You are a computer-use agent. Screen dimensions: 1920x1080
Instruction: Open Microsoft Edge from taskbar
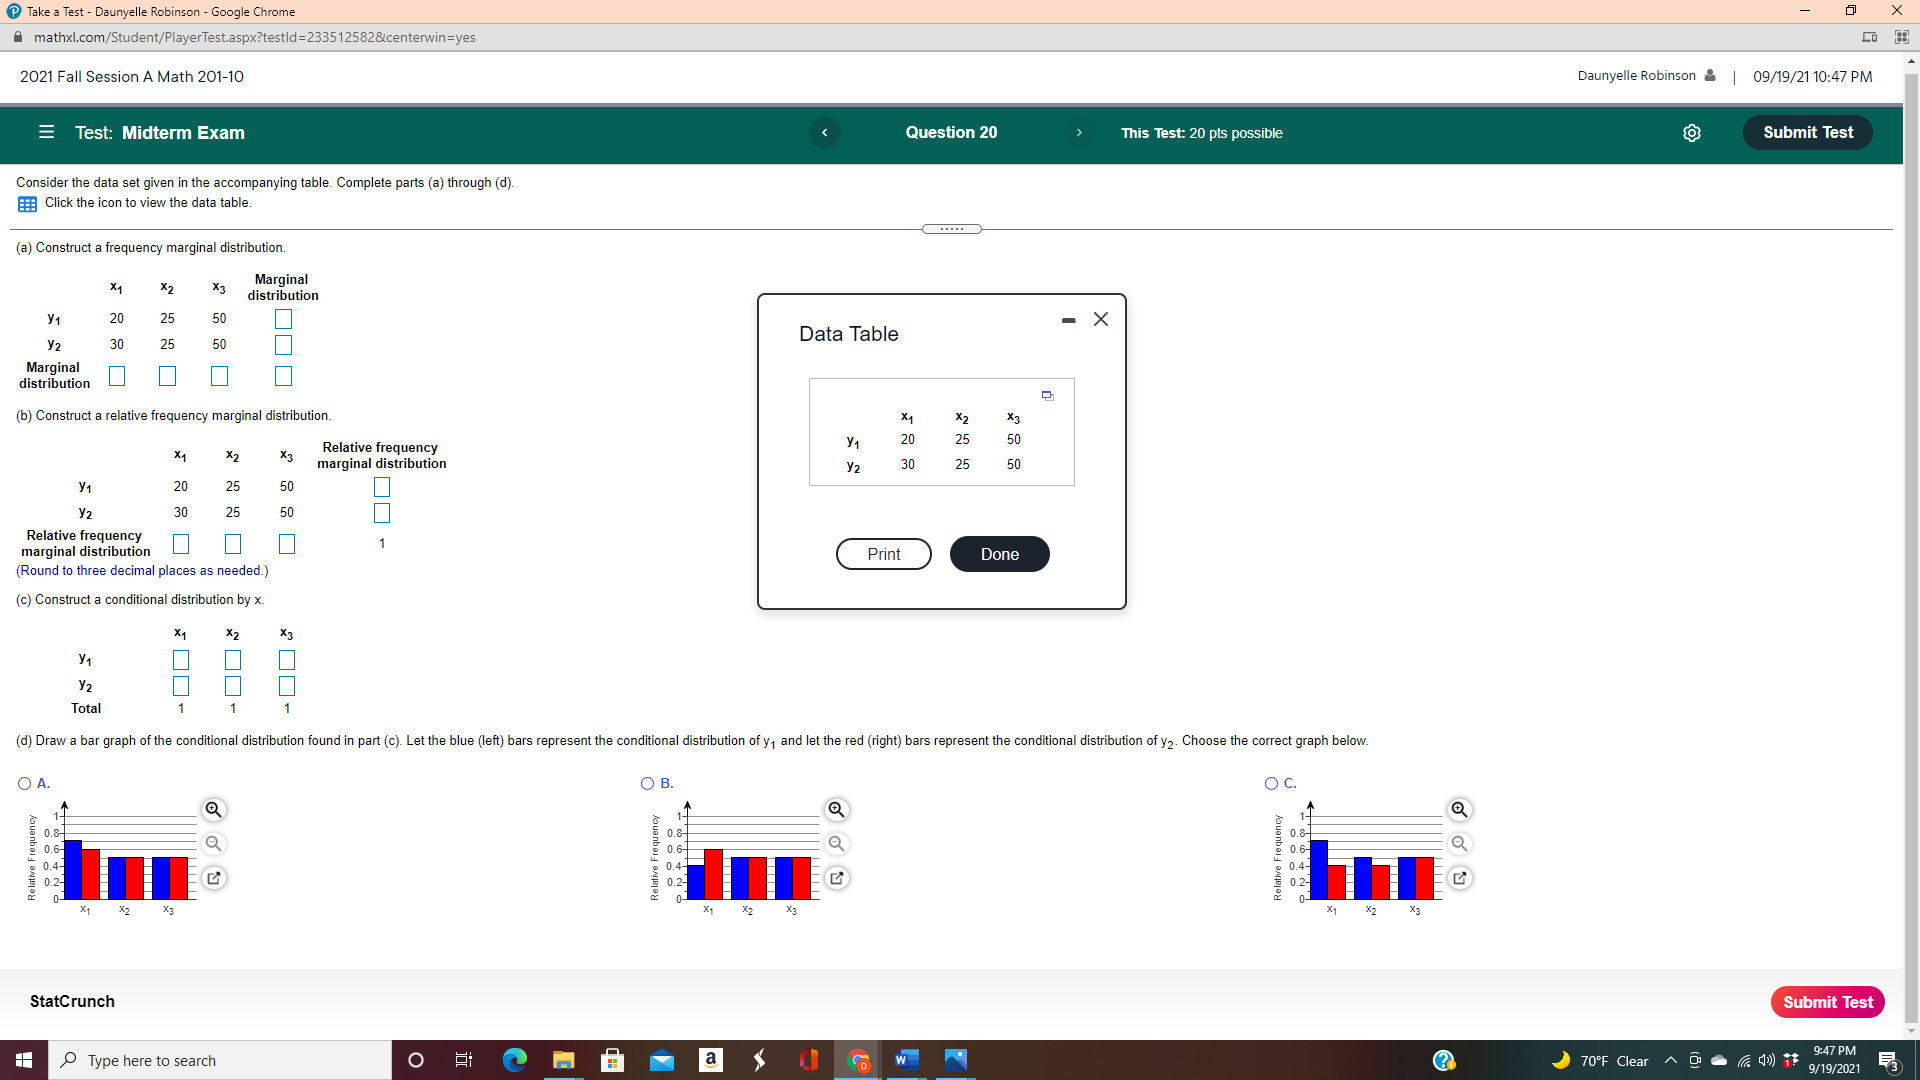pyautogui.click(x=514, y=1060)
